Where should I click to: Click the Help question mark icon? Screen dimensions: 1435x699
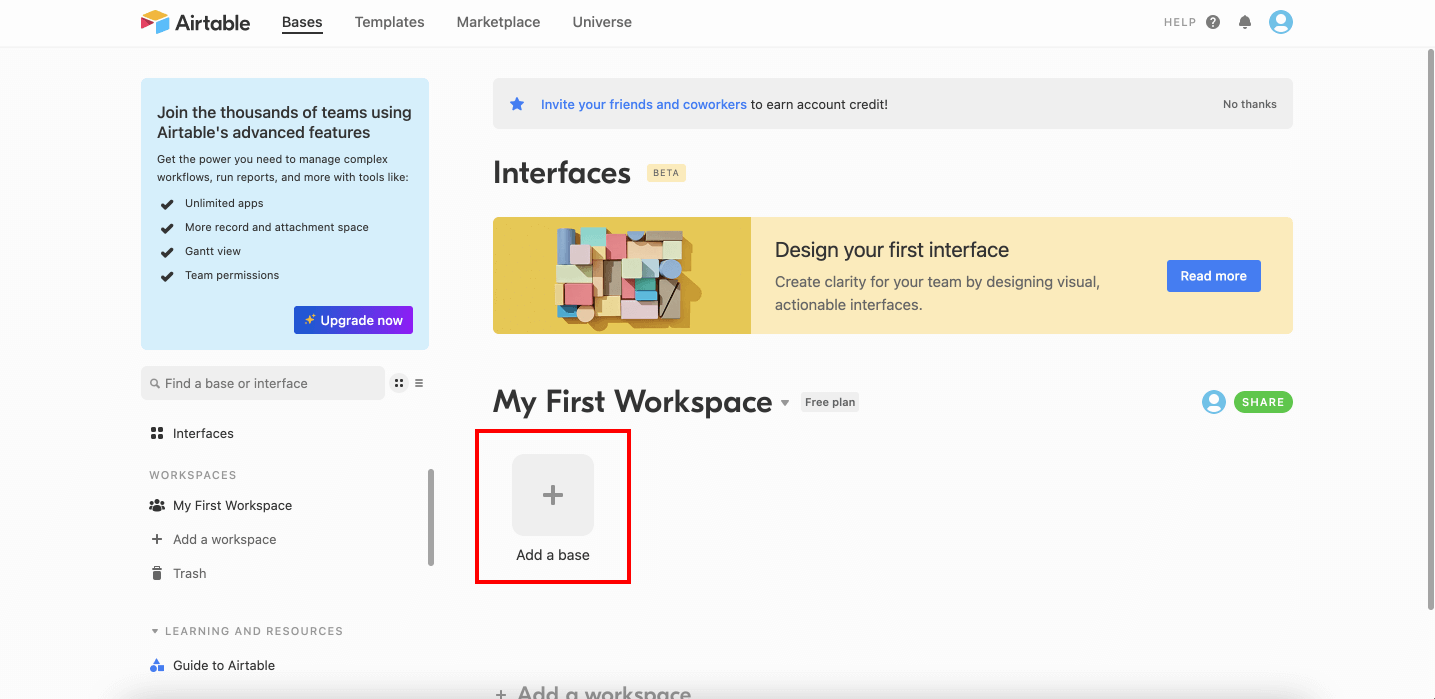pyautogui.click(x=1210, y=21)
